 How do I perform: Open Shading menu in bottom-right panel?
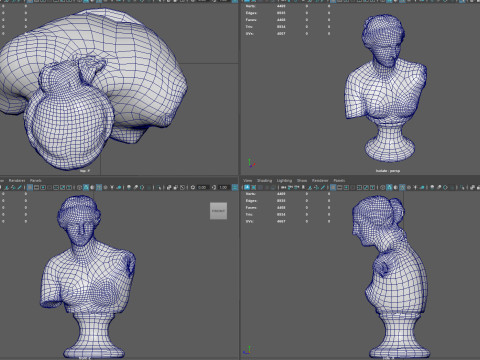tap(265, 180)
